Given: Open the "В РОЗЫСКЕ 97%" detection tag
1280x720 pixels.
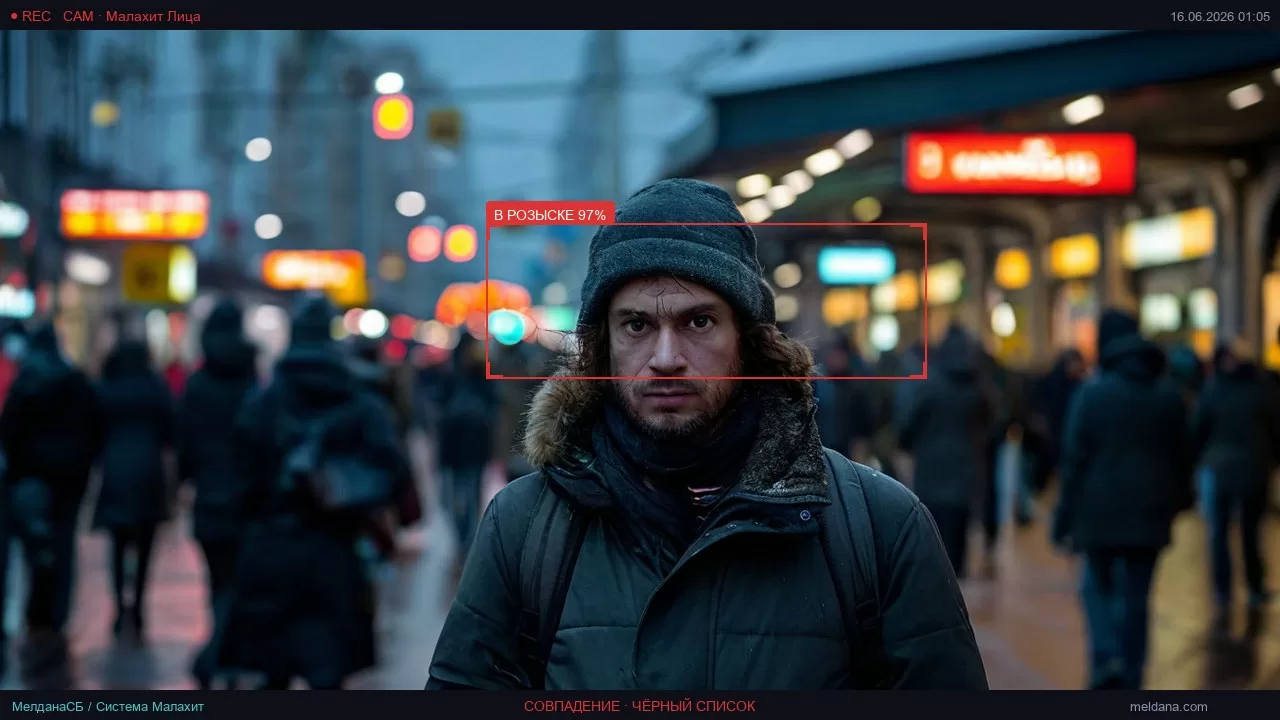Looking at the screenshot, I should click(550, 215).
